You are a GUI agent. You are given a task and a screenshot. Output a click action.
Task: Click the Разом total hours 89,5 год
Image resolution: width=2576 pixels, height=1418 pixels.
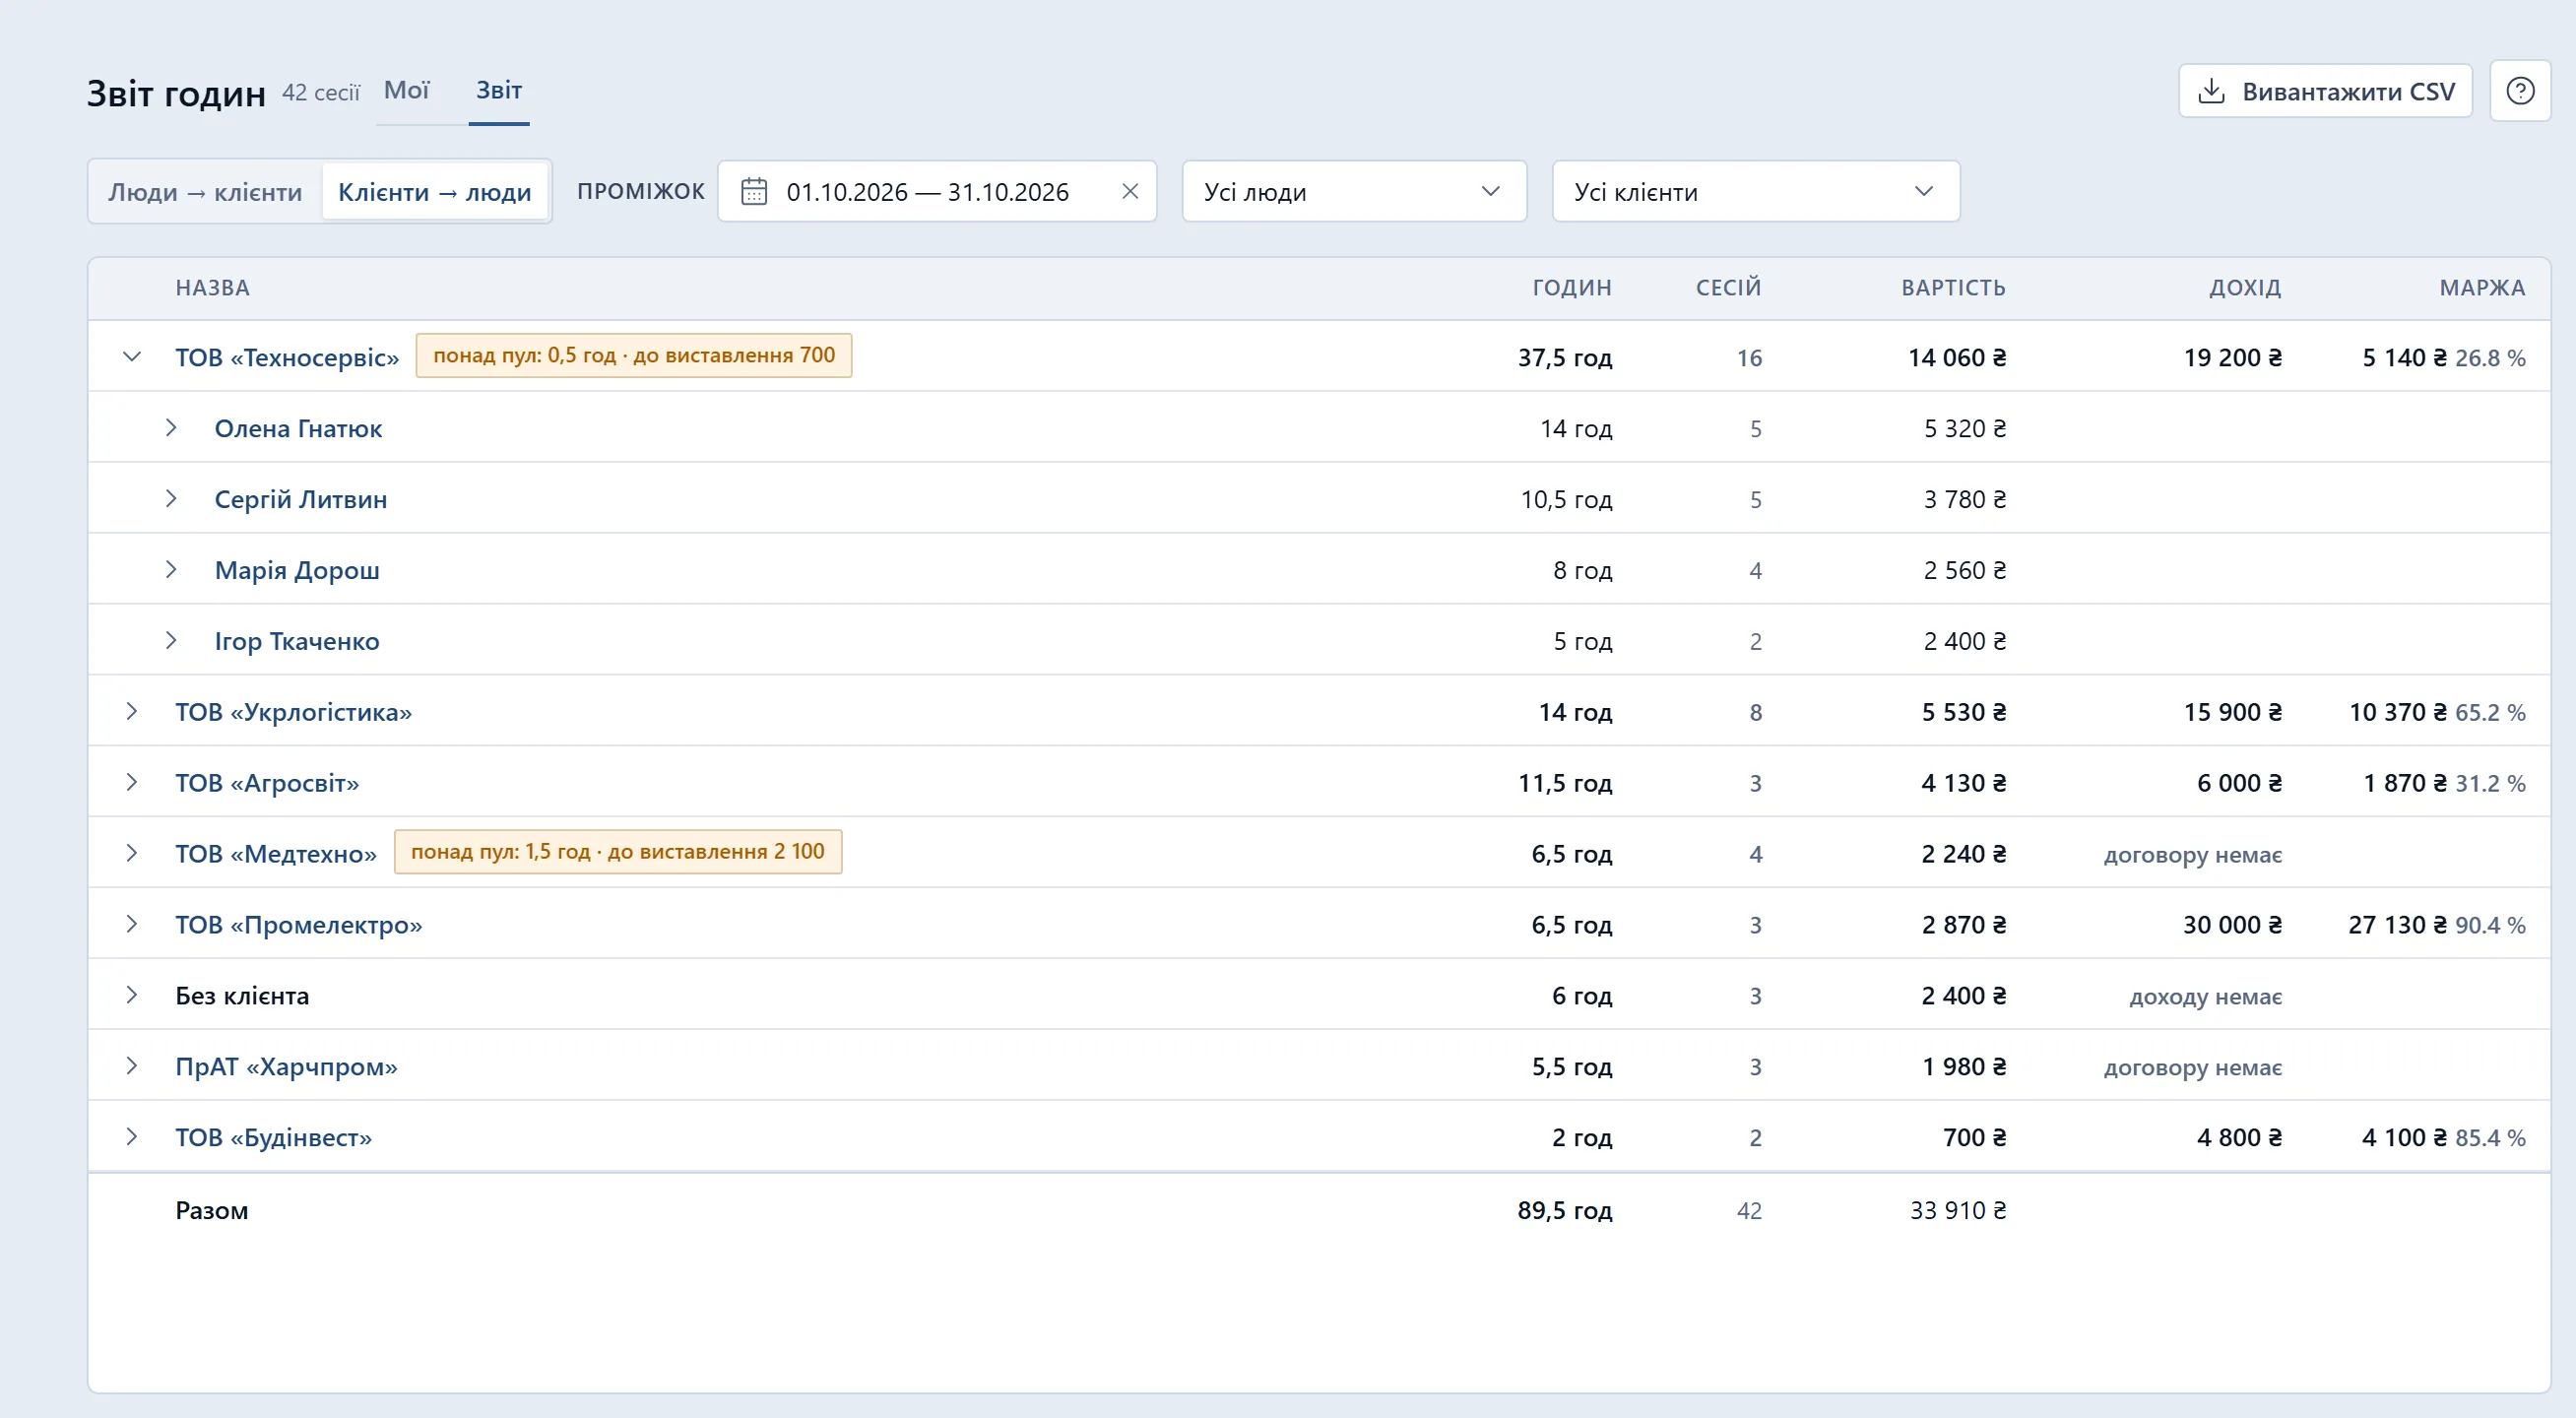1565,1211
